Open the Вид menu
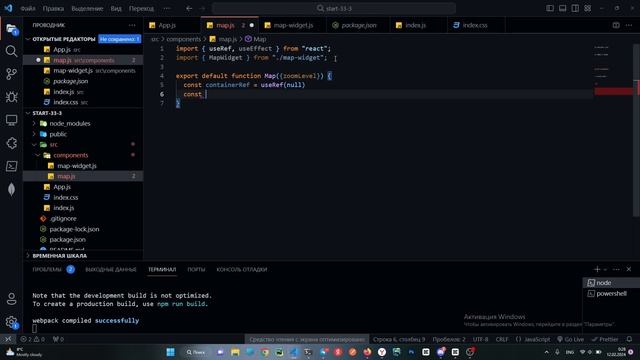 pyautogui.click(x=116, y=8)
